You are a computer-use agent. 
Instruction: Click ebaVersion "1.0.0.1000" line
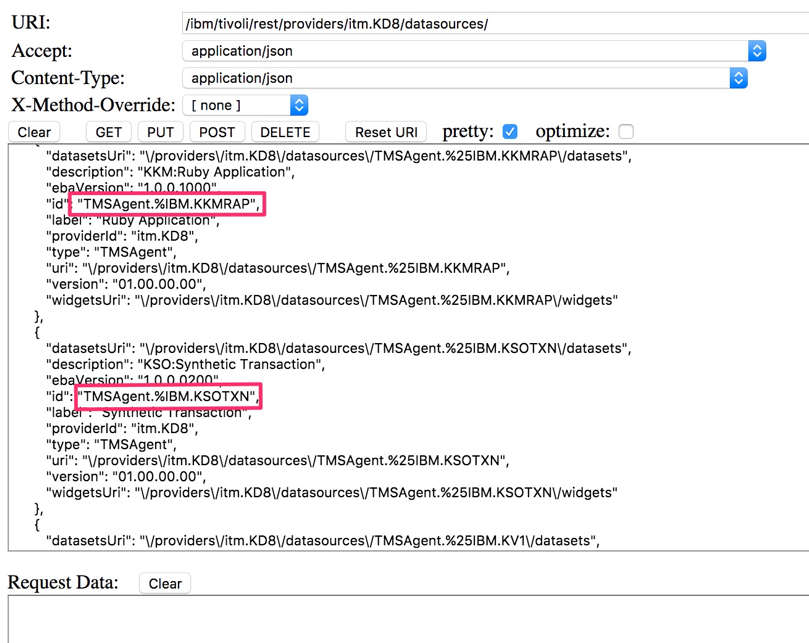tap(133, 187)
